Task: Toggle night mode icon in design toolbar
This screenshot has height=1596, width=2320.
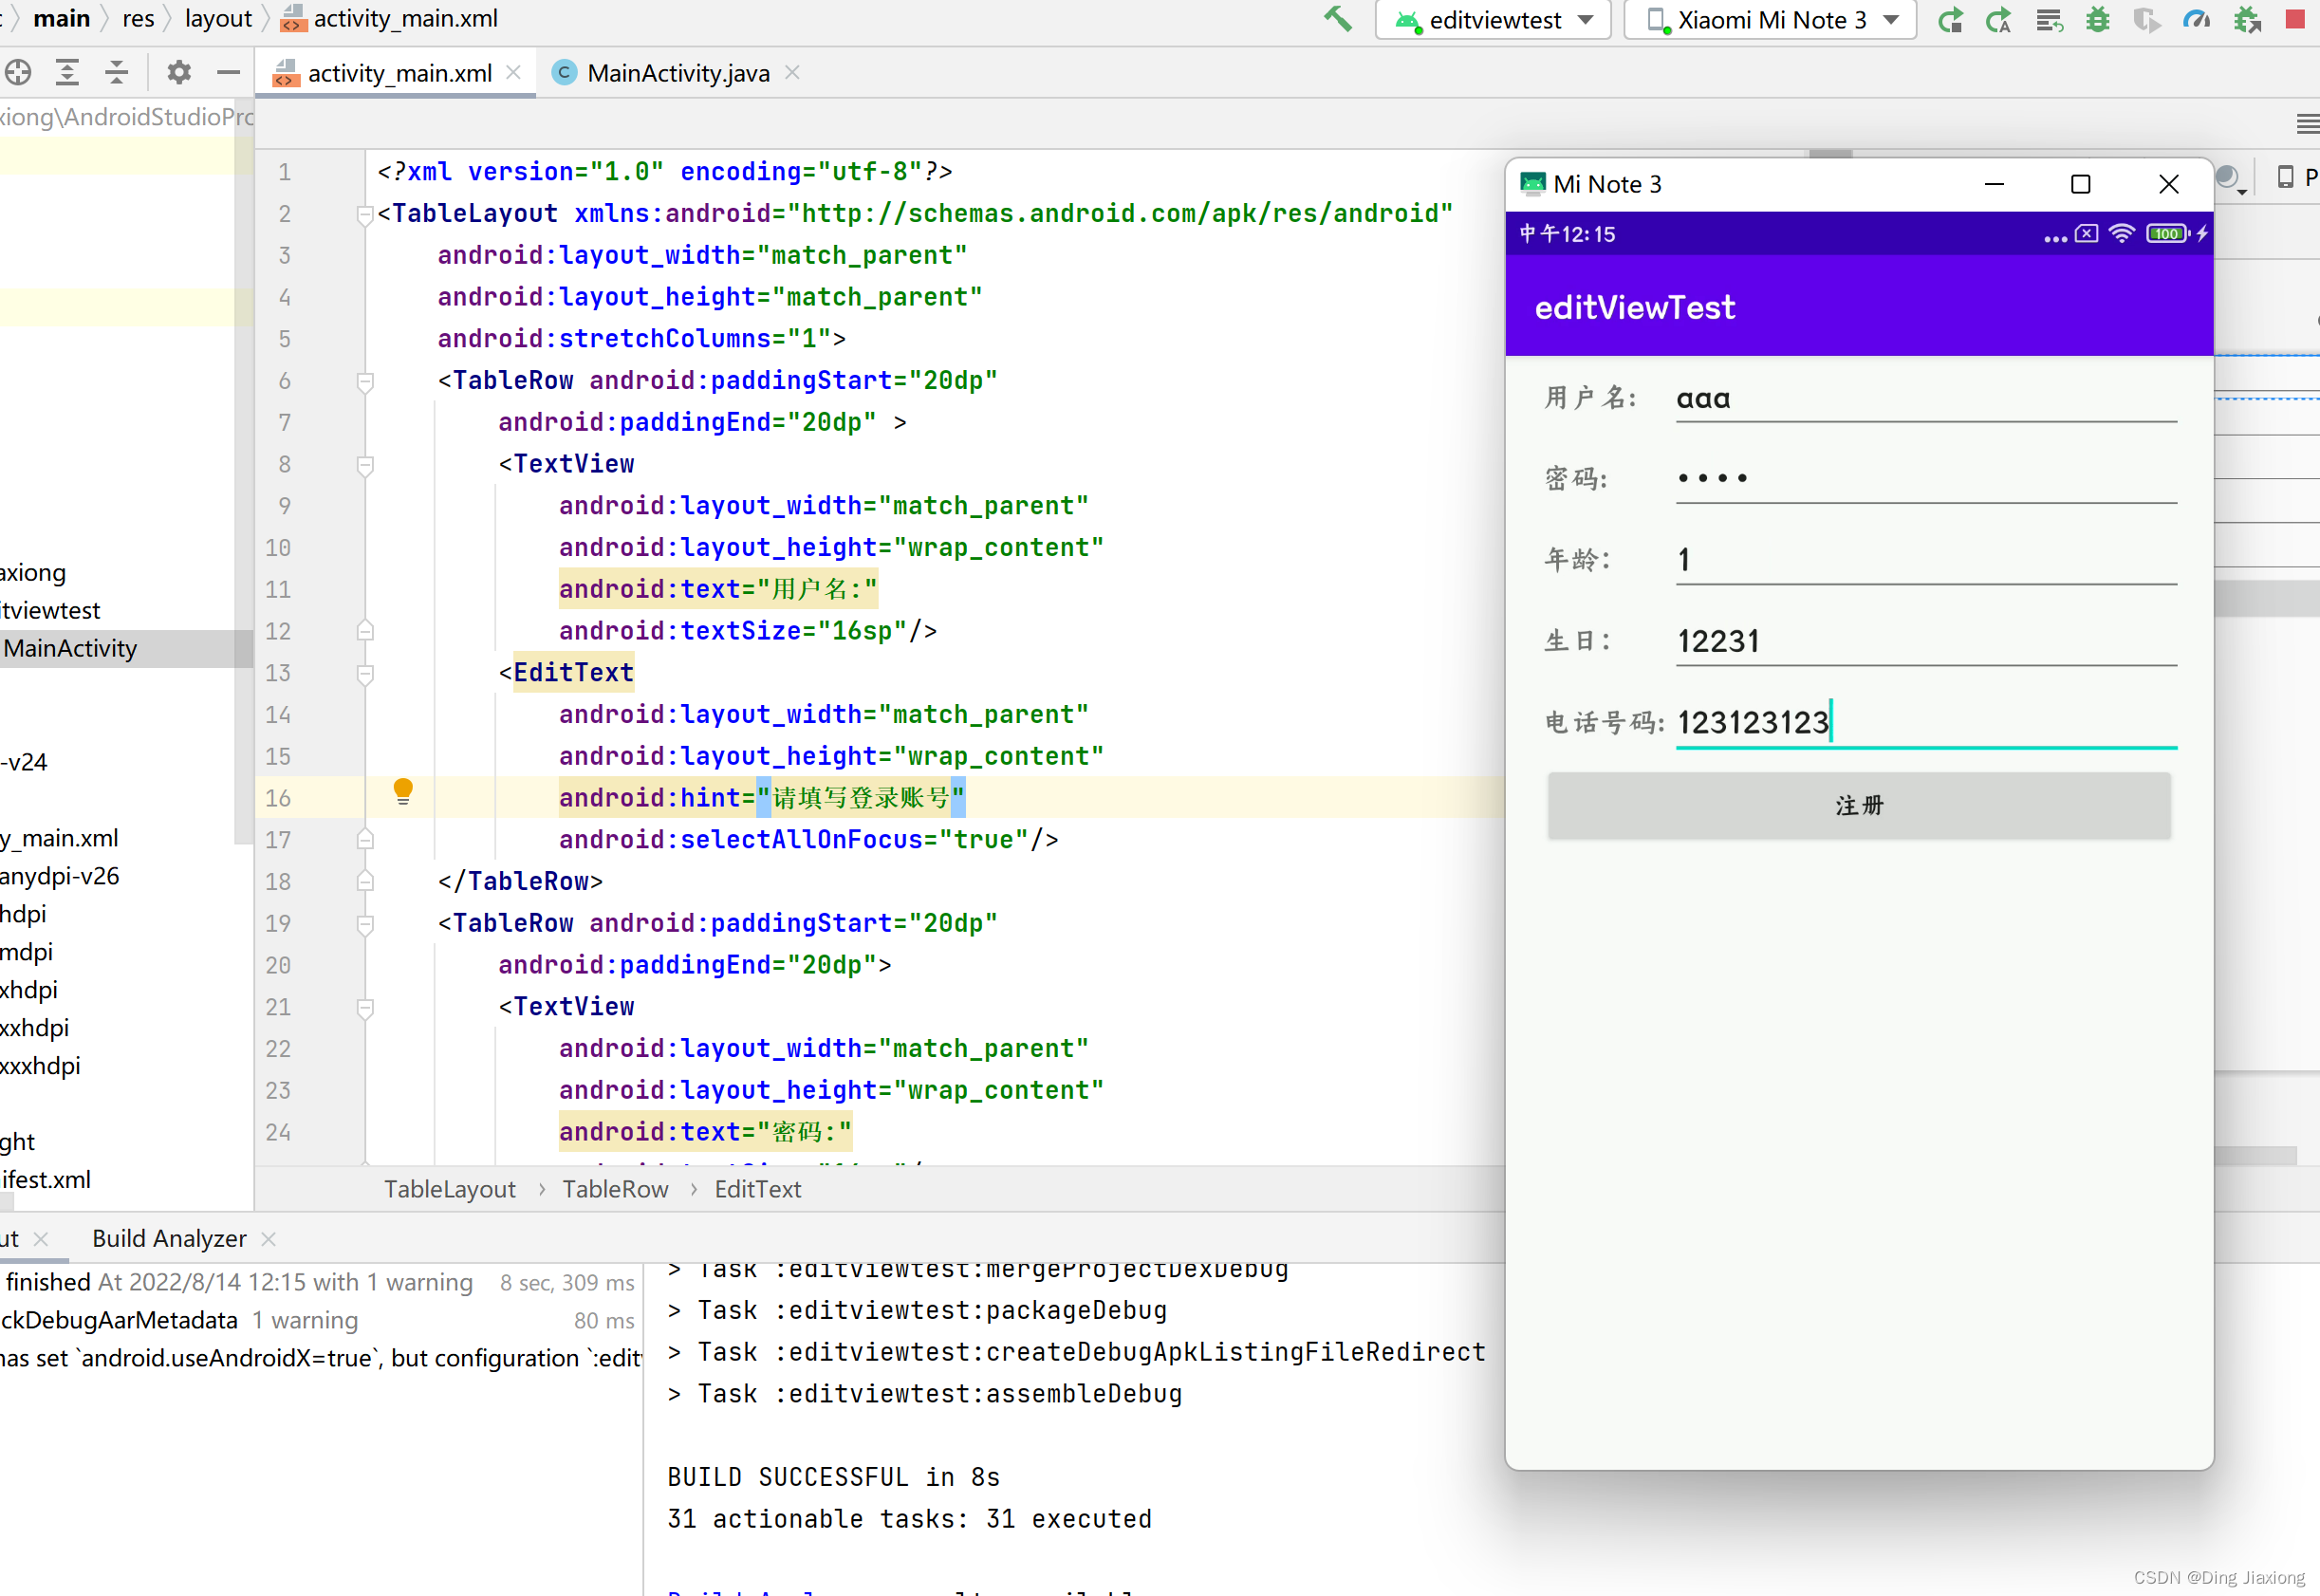Action: tap(2229, 180)
